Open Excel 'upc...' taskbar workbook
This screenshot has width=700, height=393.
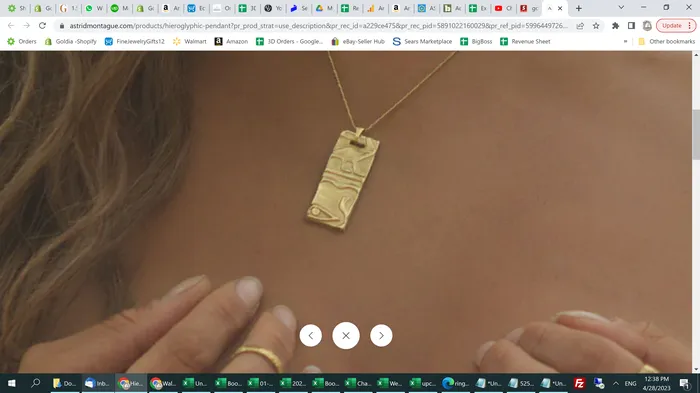click(x=424, y=383)
